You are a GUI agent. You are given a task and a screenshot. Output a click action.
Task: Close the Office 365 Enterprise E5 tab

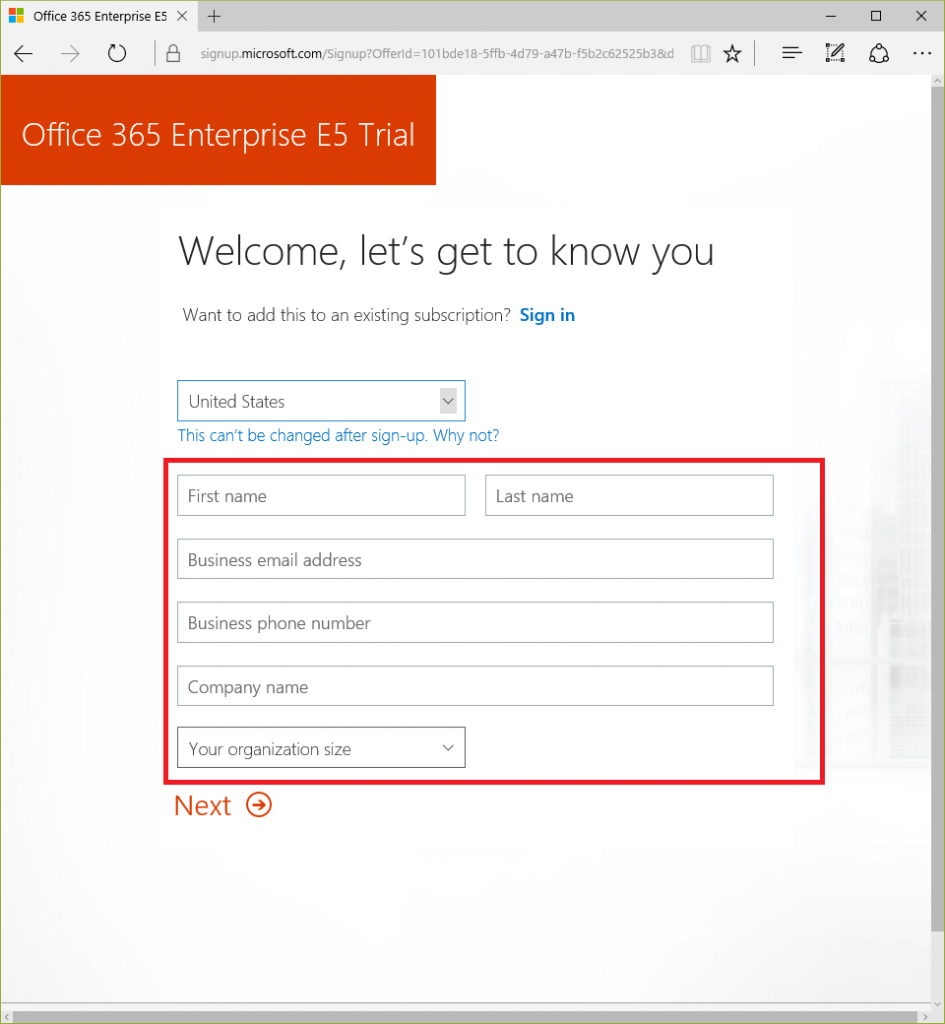point(182,16)
